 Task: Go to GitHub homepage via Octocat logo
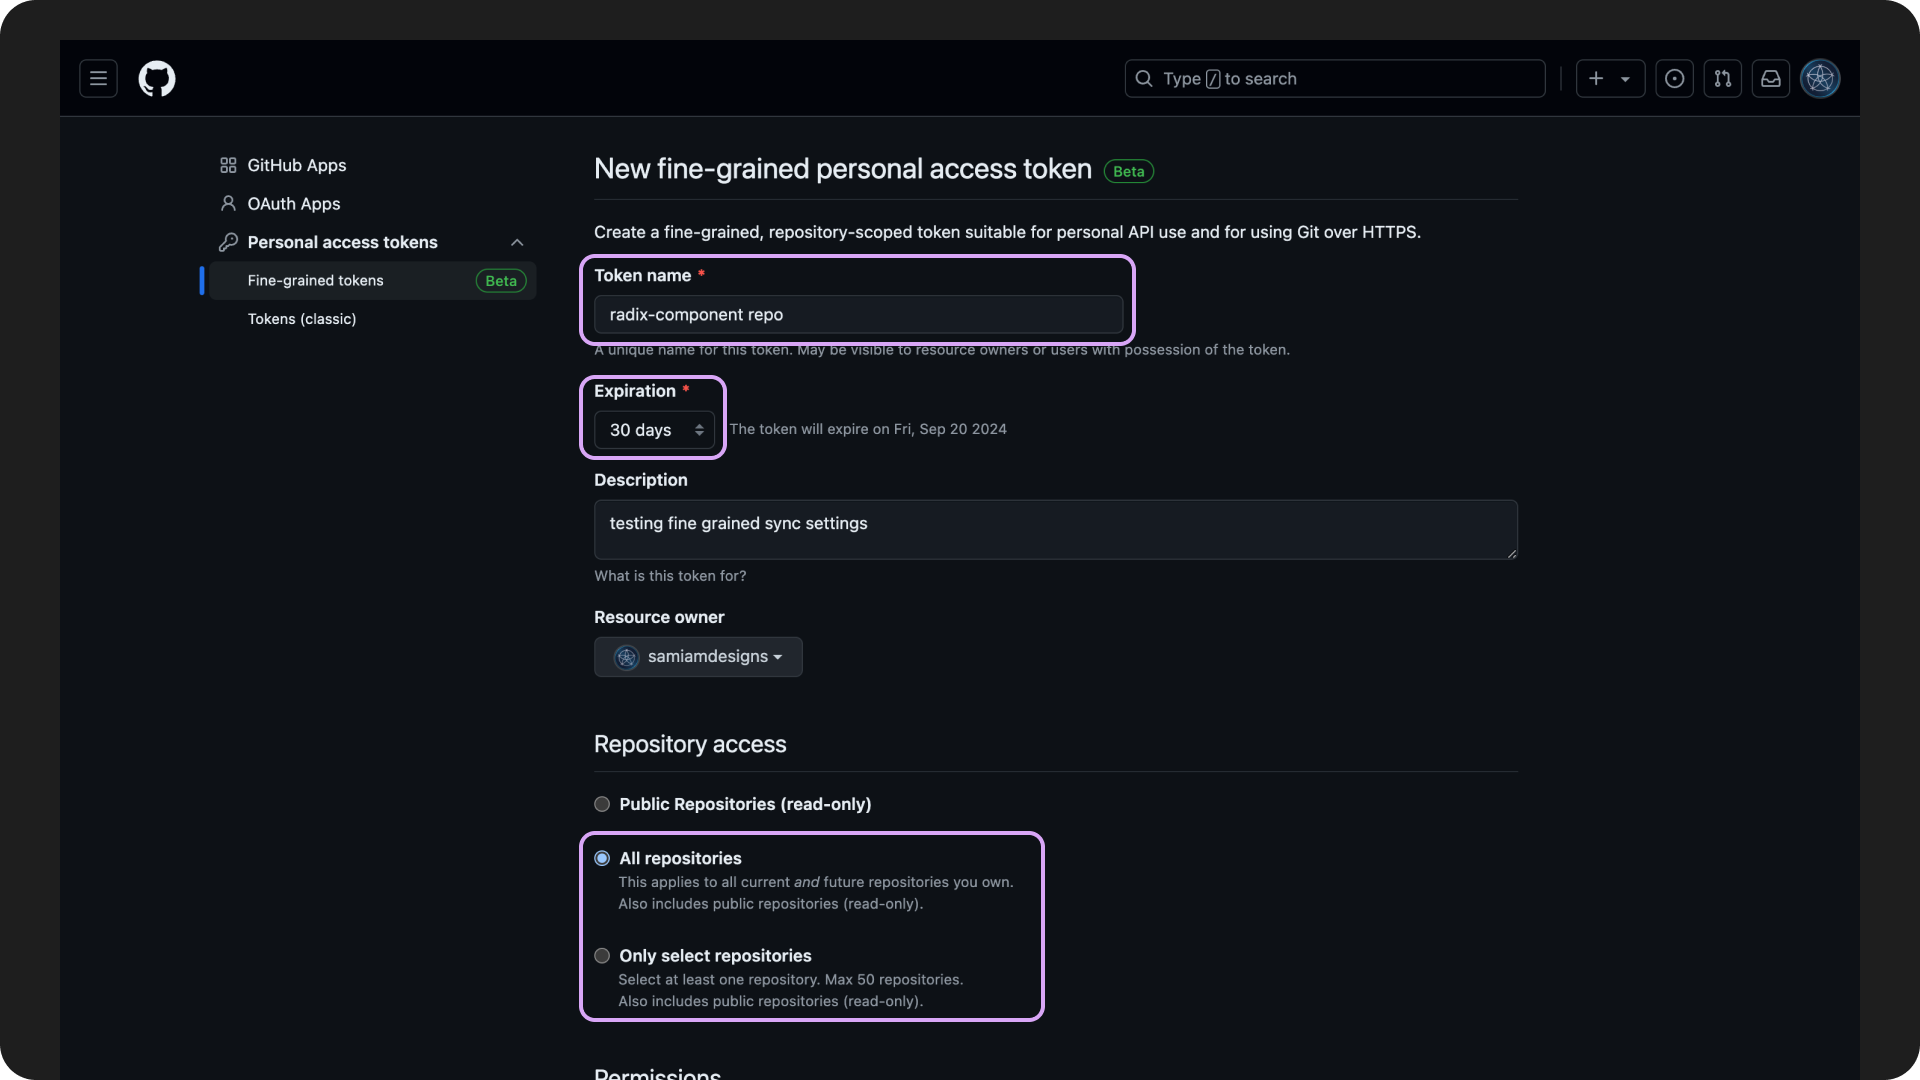157,78
